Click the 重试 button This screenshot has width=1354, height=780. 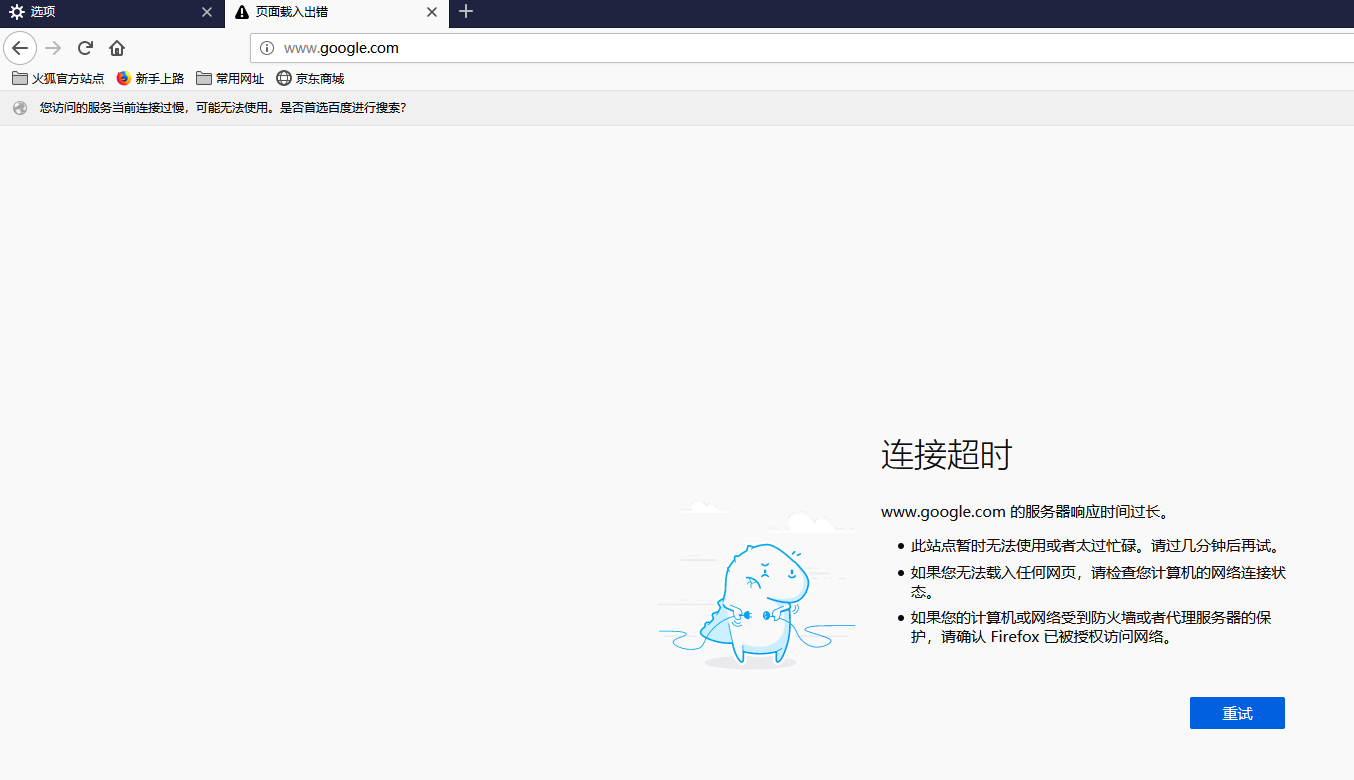pos(1237,712)
